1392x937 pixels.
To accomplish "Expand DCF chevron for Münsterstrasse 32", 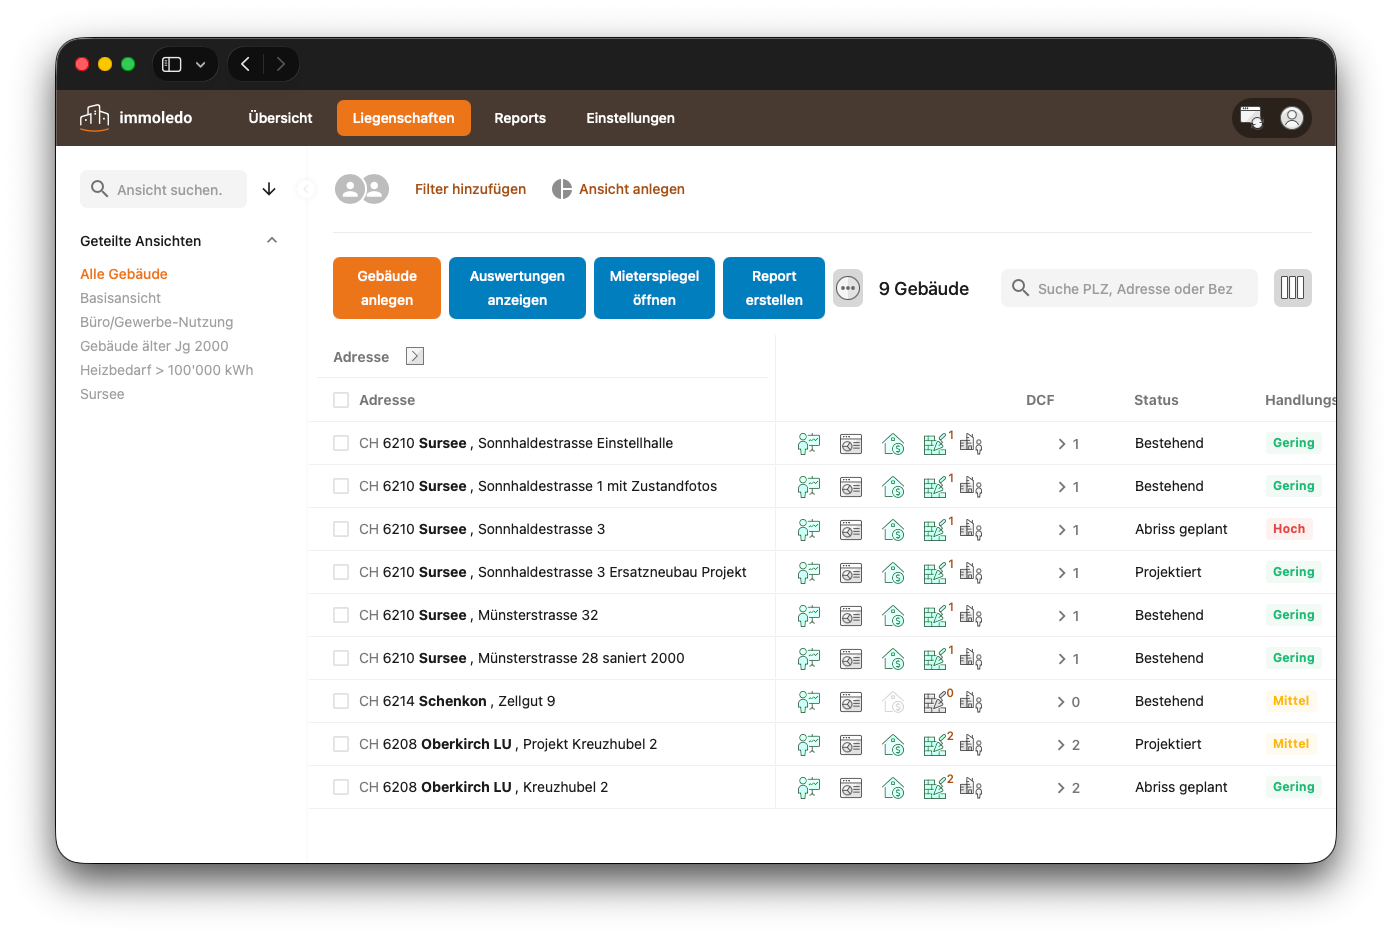I will click(x=1062, y=616).
